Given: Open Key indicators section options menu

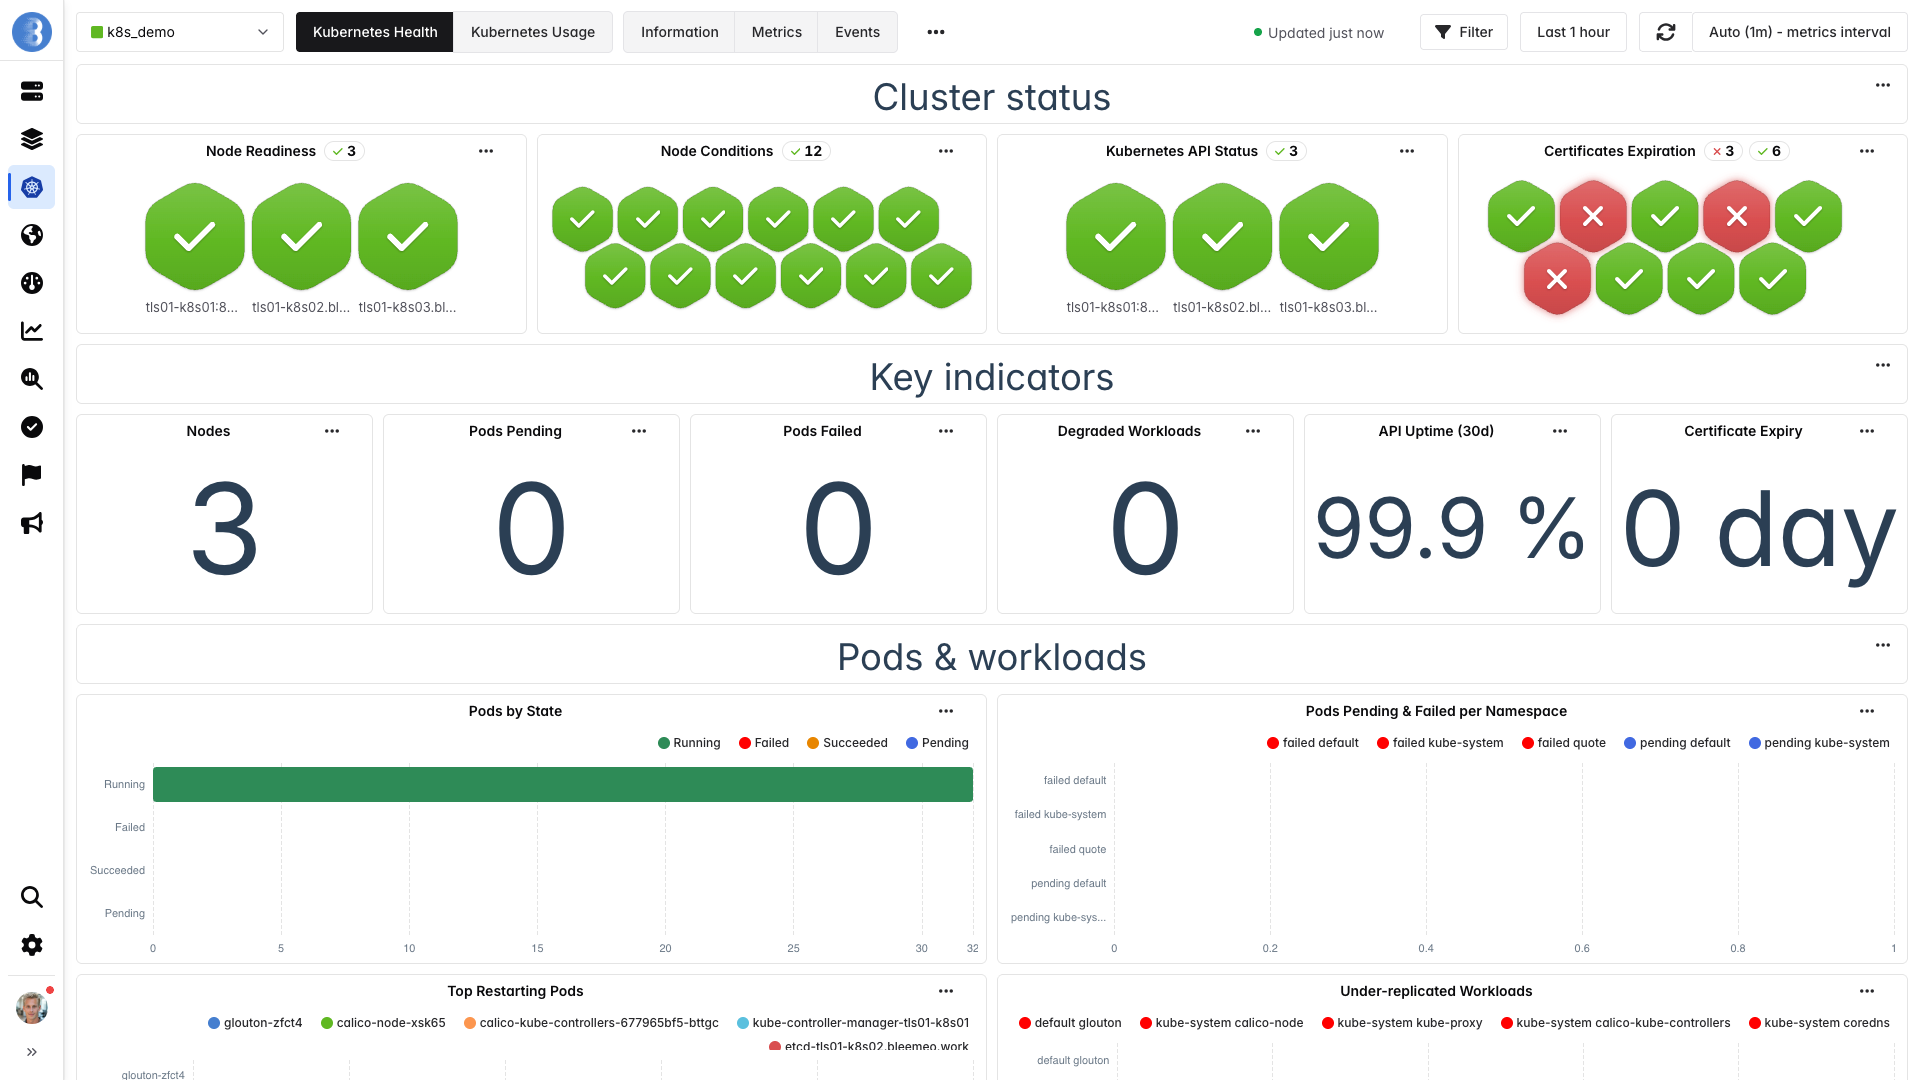Looking at the screenshot, I should tap(1883, 365).
